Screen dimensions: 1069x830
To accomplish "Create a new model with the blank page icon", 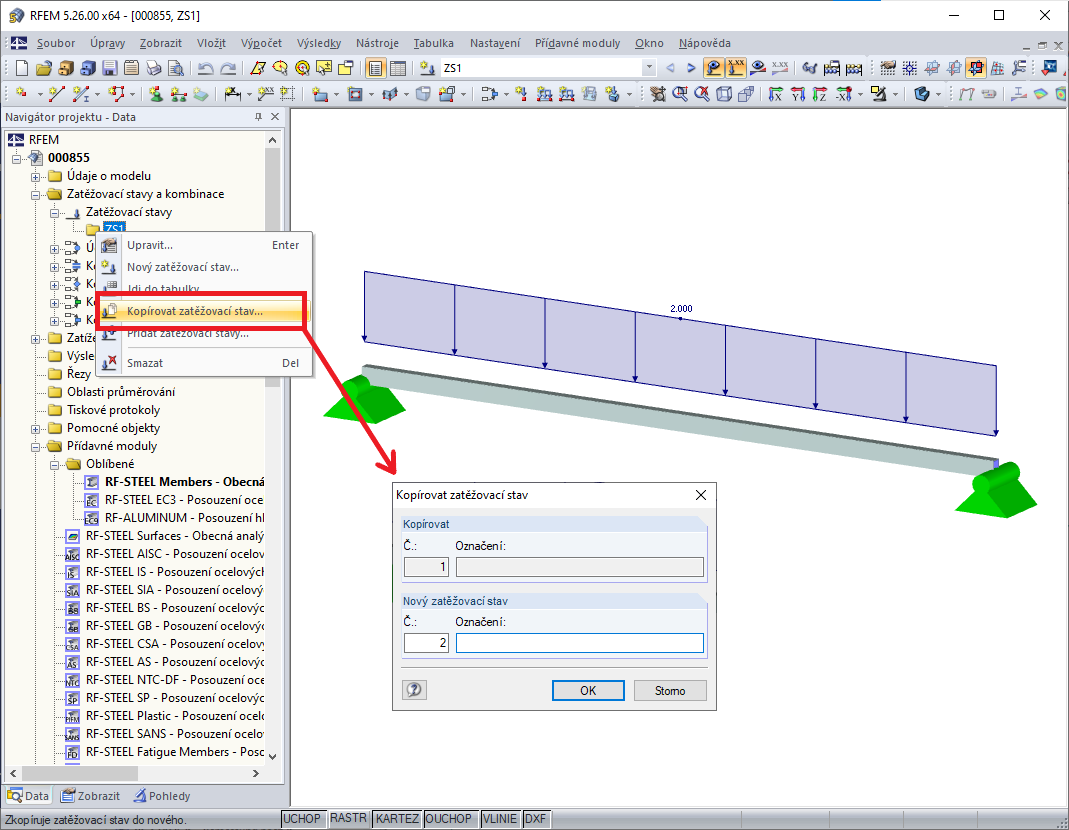I will [22, 68].
